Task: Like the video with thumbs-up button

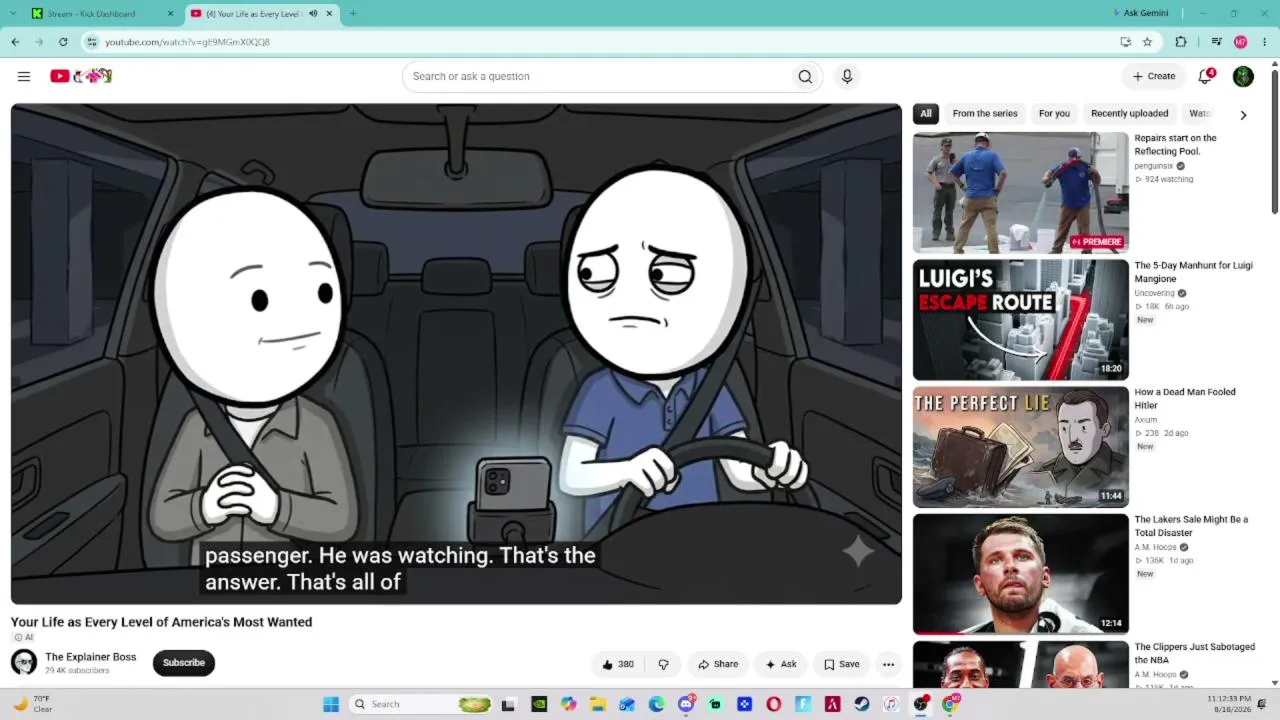Action: coord(618,664)
